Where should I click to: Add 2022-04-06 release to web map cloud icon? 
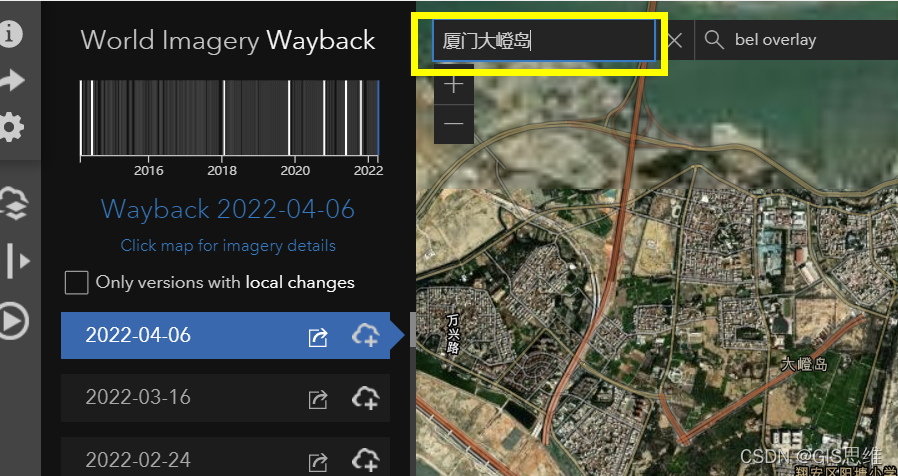tap(365, 335)
